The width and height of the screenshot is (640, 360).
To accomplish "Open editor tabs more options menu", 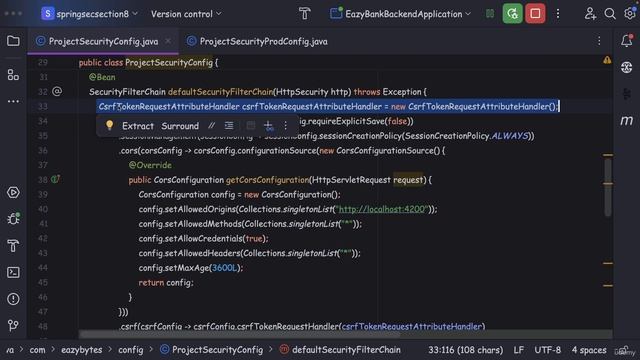I will 599,41.
